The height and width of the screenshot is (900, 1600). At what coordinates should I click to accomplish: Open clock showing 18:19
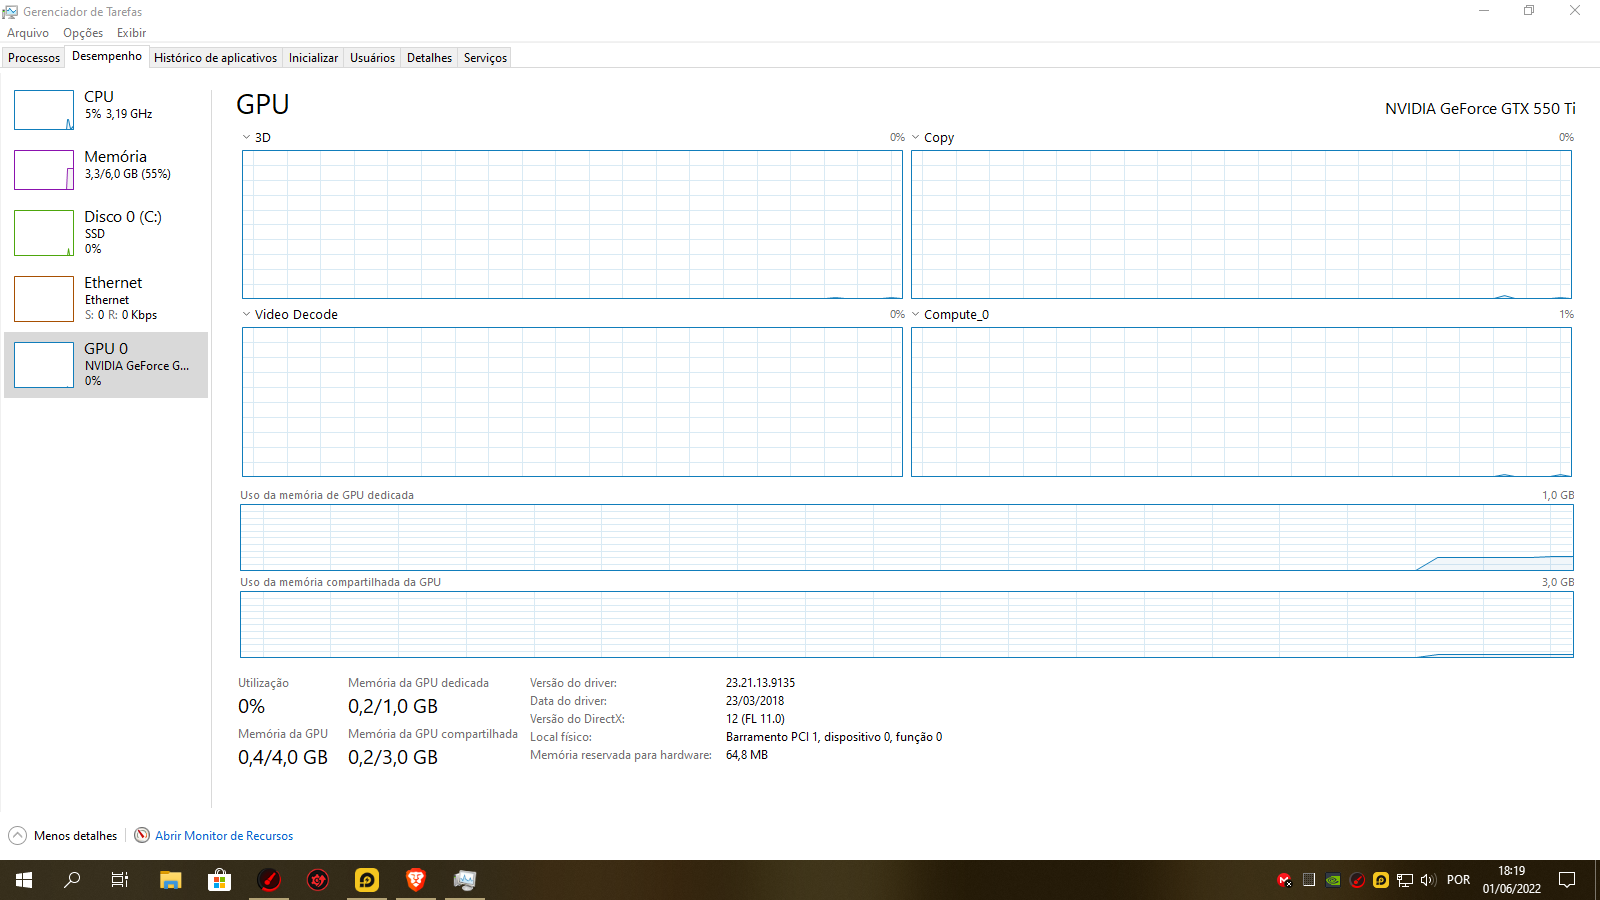[1512, 880]
